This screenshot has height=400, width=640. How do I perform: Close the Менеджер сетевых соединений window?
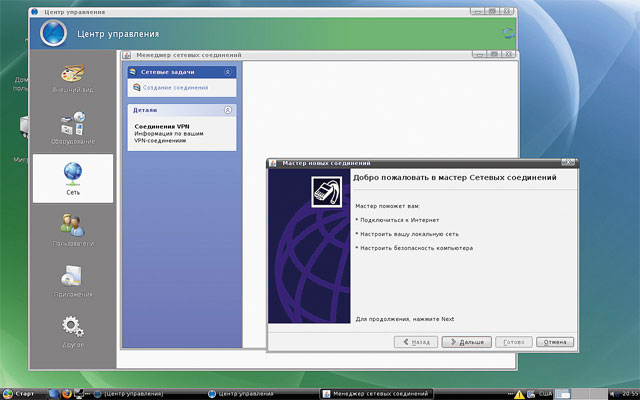(509, 54)
